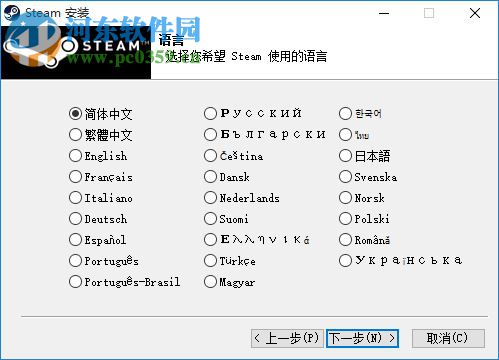
Task: Click Steam icon in title bar
Action: pos(12,13)
